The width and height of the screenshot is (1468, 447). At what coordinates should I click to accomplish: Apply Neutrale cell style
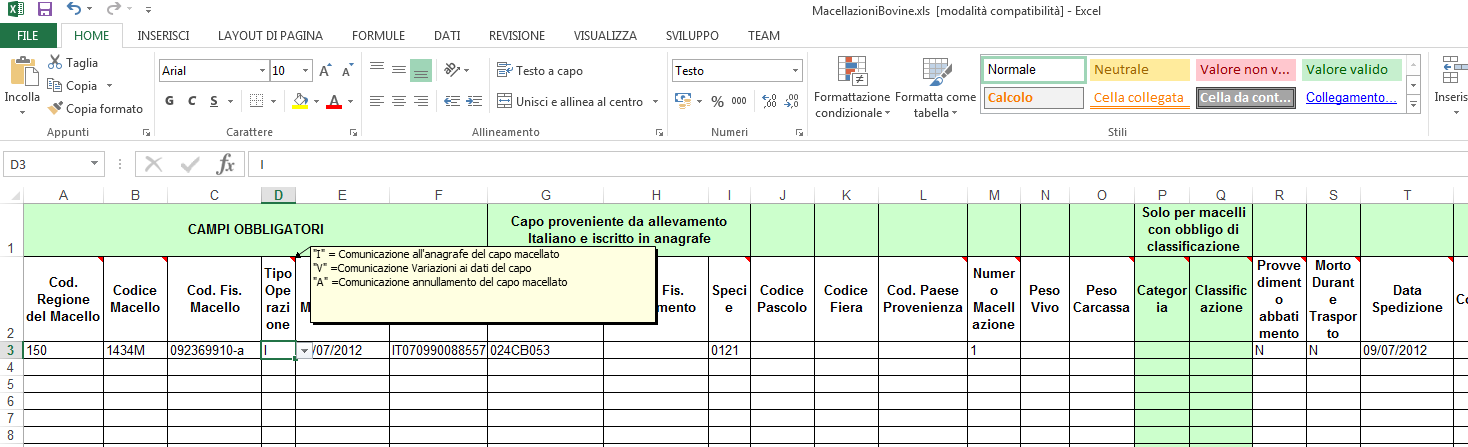(x=1140, y=70)
